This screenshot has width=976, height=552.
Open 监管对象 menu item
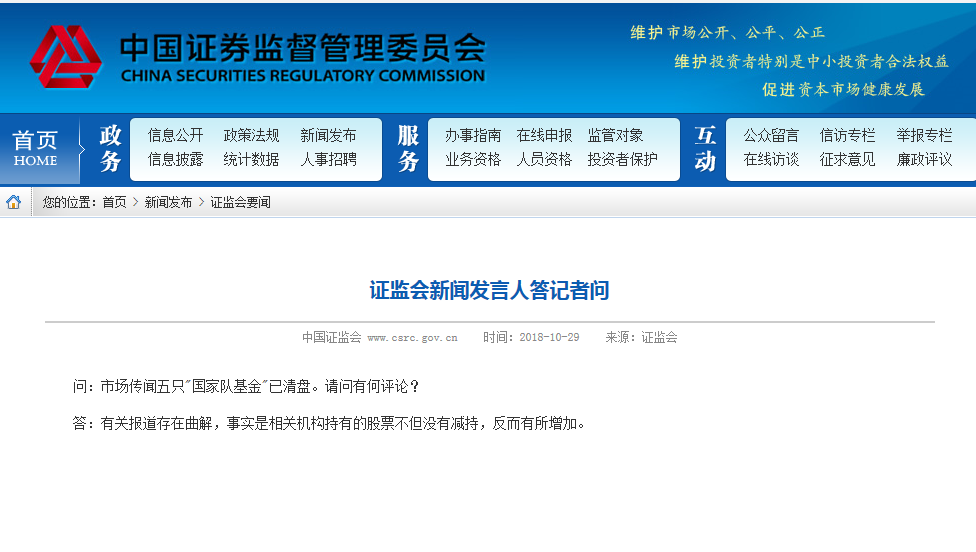click(615, 135)
